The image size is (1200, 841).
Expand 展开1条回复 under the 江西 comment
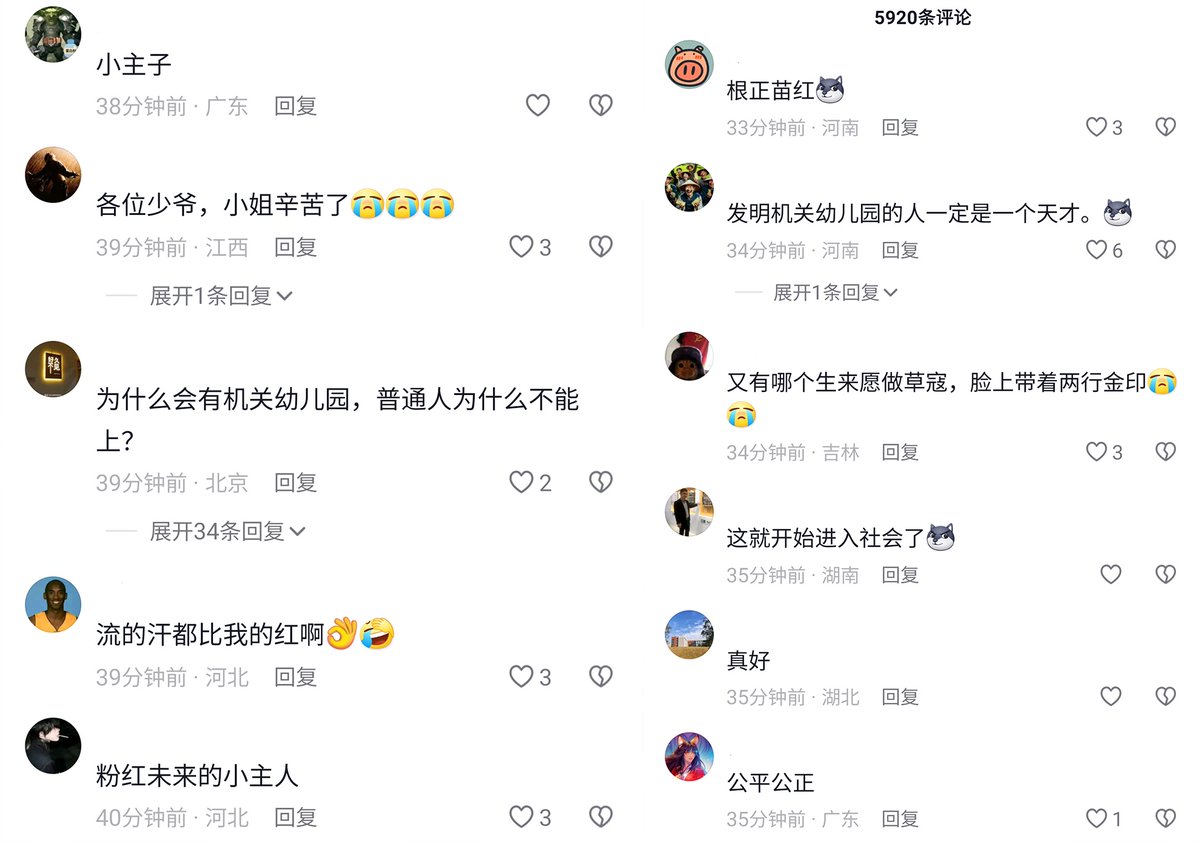pos(221,295)
